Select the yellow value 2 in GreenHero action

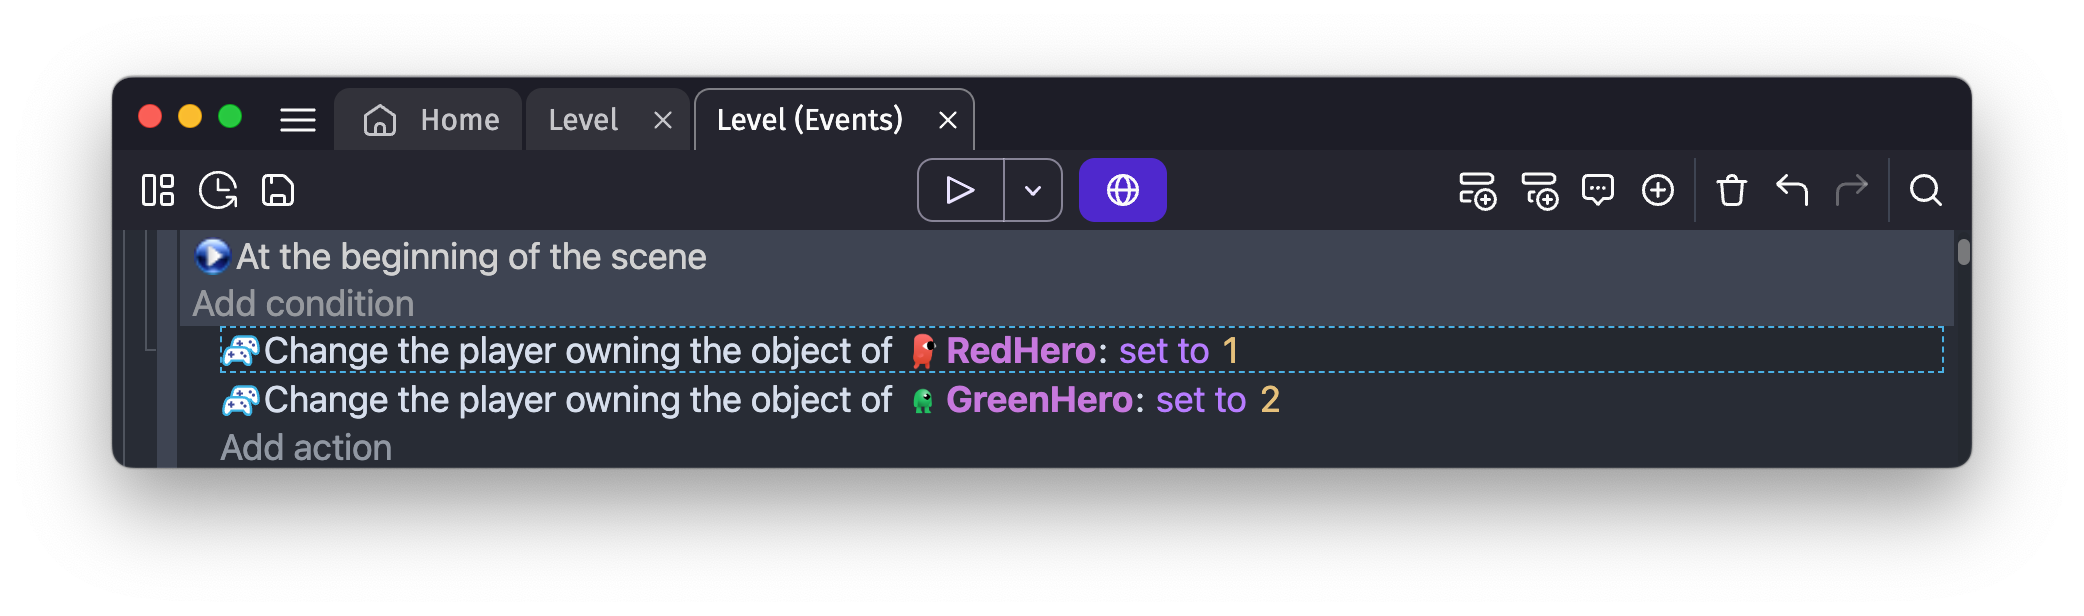1271,399
